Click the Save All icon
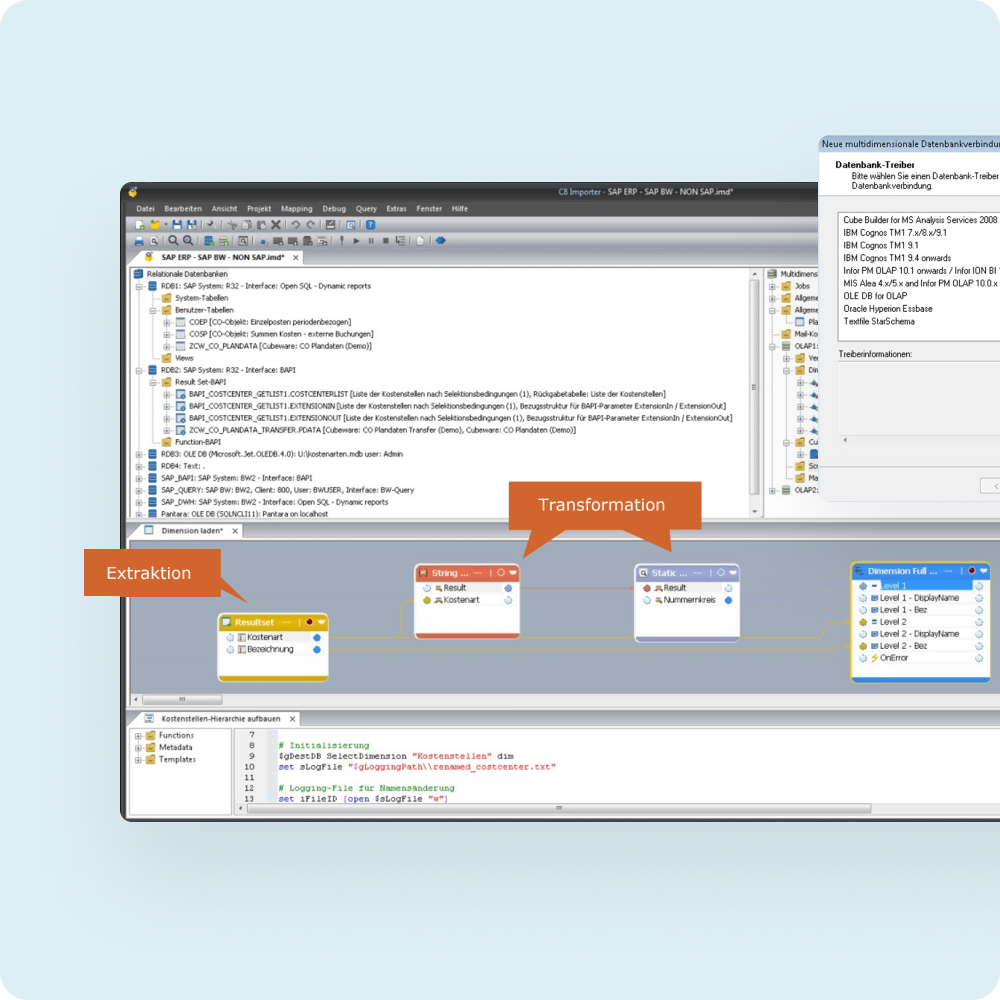 (190, 224)
